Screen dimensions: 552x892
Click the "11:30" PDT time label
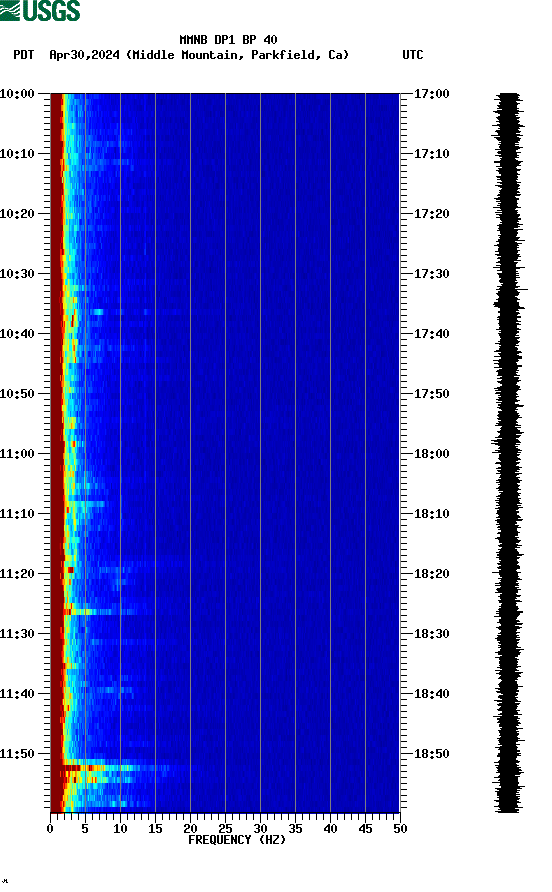(x=17, y=634)
